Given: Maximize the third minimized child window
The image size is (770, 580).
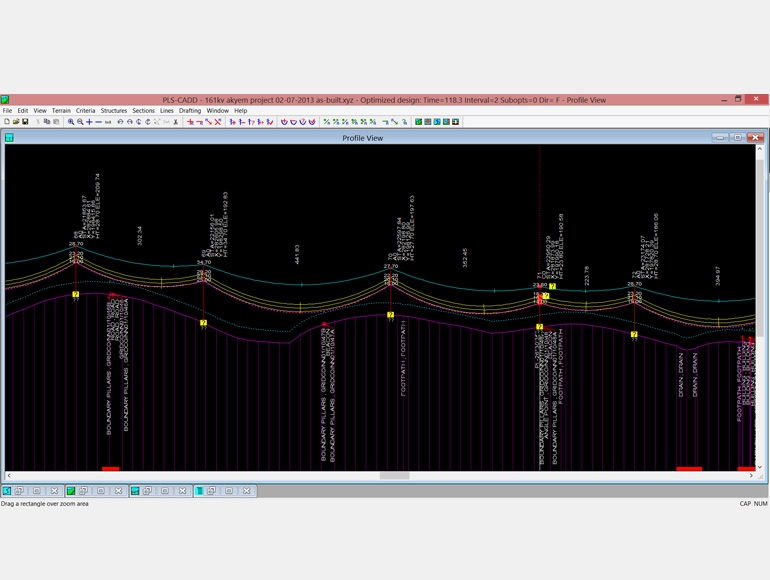Looking at the screenshot, I should [x=165, y=491].
